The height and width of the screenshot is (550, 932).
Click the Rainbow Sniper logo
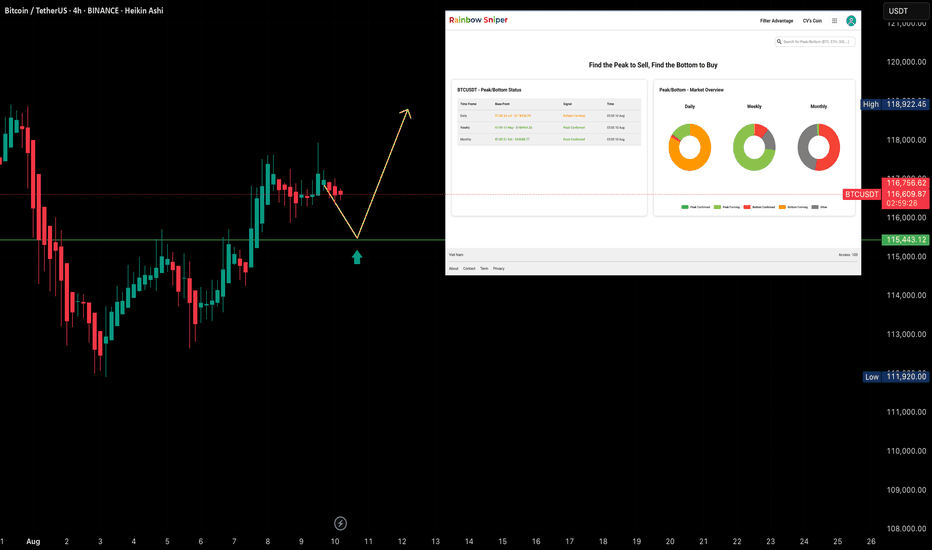point(478,20)
